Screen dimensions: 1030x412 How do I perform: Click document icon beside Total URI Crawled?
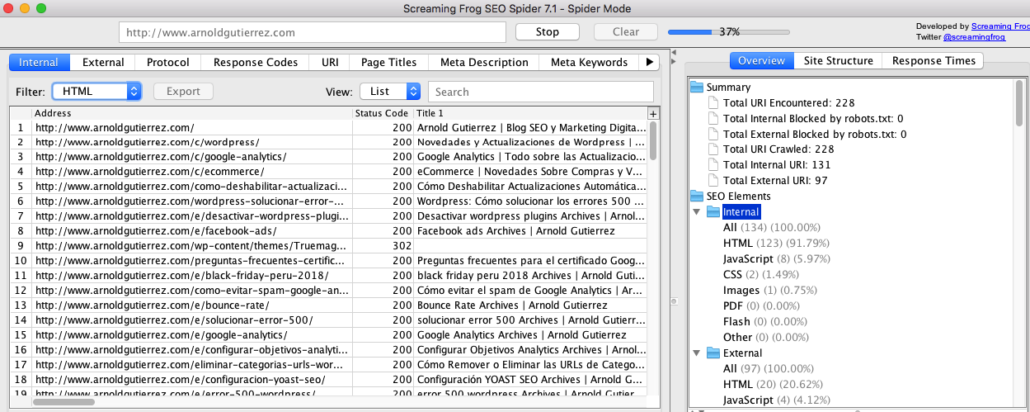pyautogui.click(x=713, y=149)
